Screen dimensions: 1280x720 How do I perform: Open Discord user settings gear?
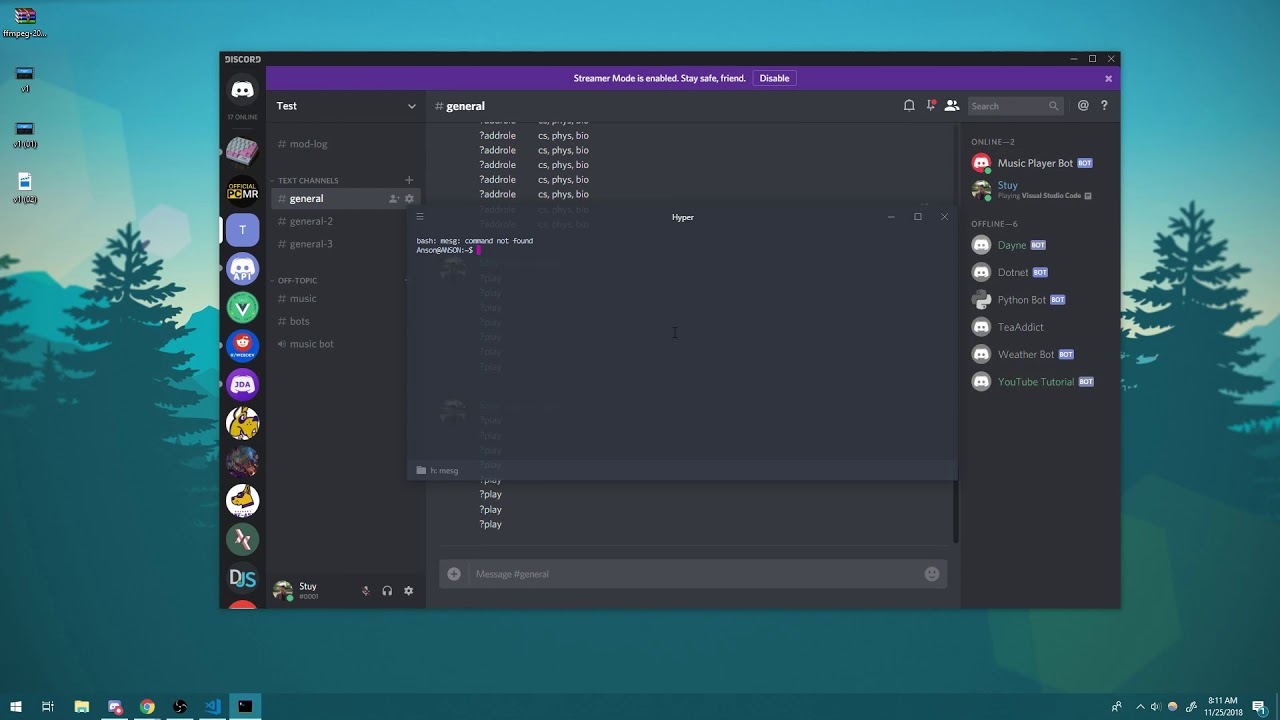tap(408, 591)
